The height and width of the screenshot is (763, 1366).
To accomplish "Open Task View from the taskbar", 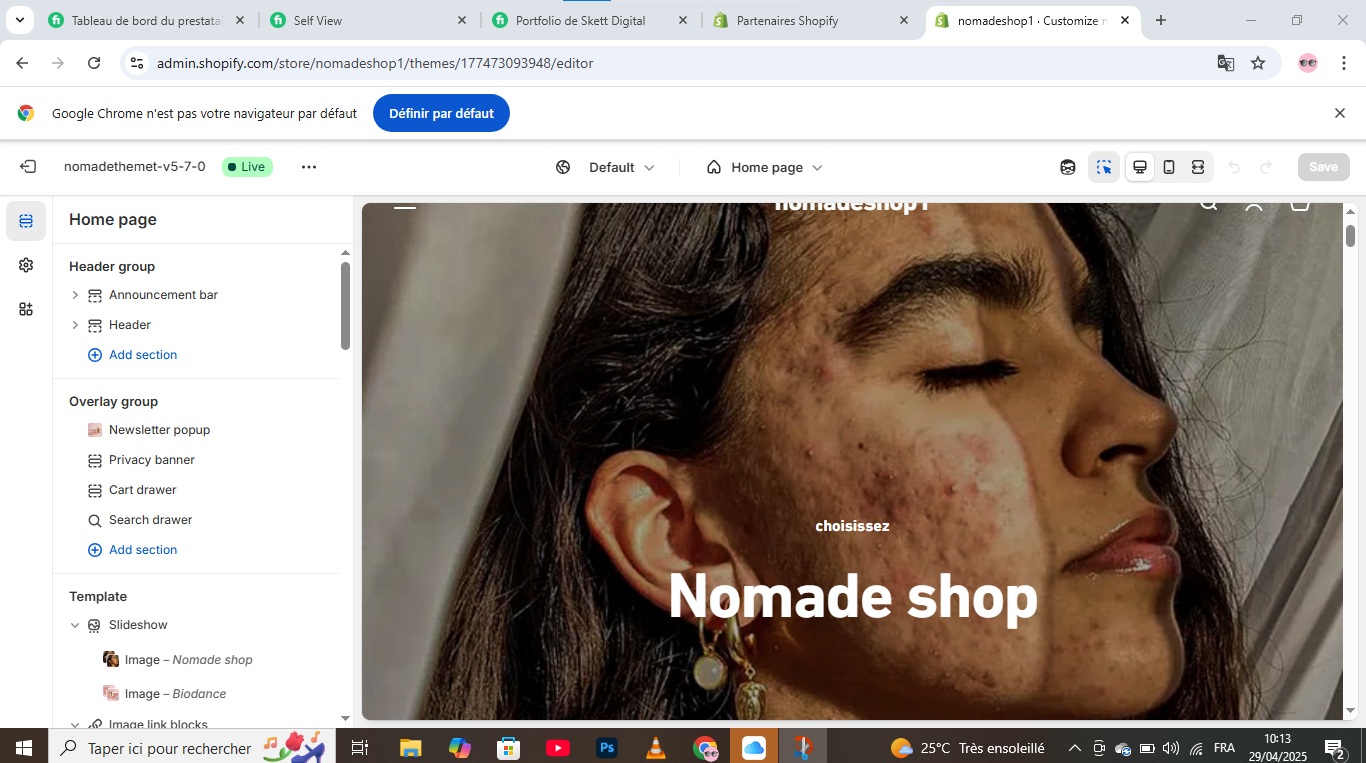I will tap(360, 747).
